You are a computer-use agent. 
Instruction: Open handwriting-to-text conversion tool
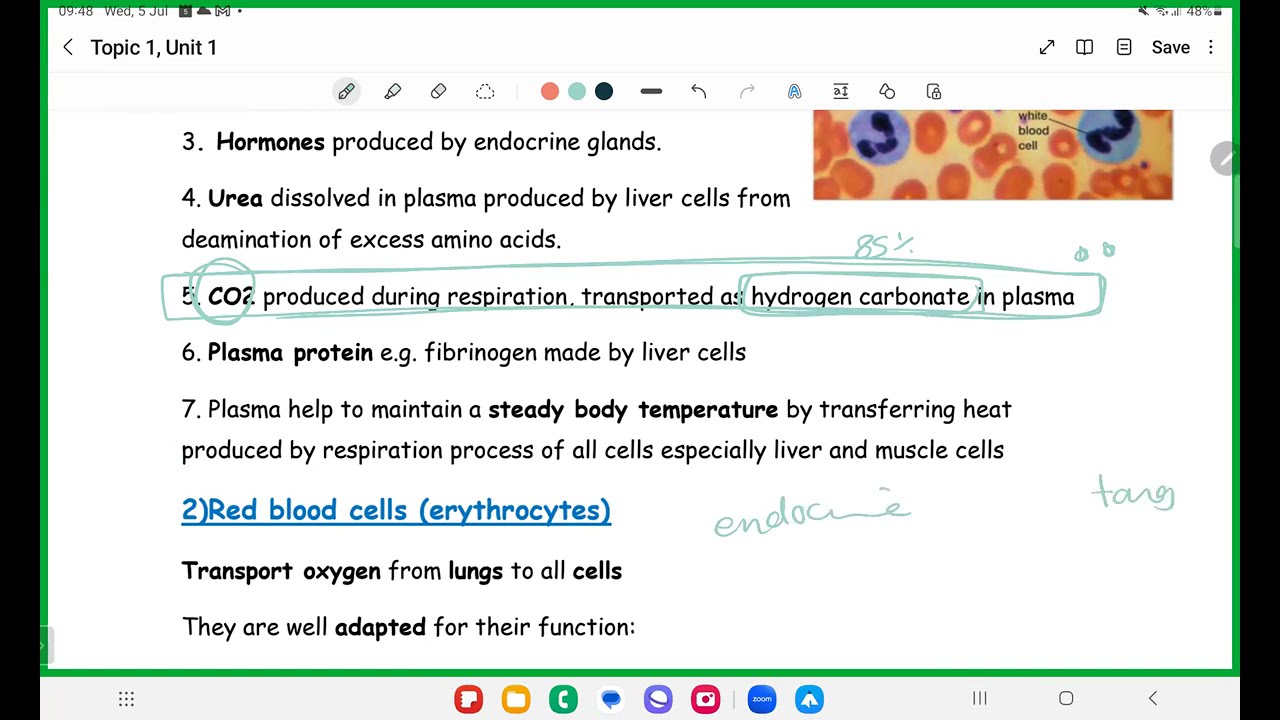point(794,91)
